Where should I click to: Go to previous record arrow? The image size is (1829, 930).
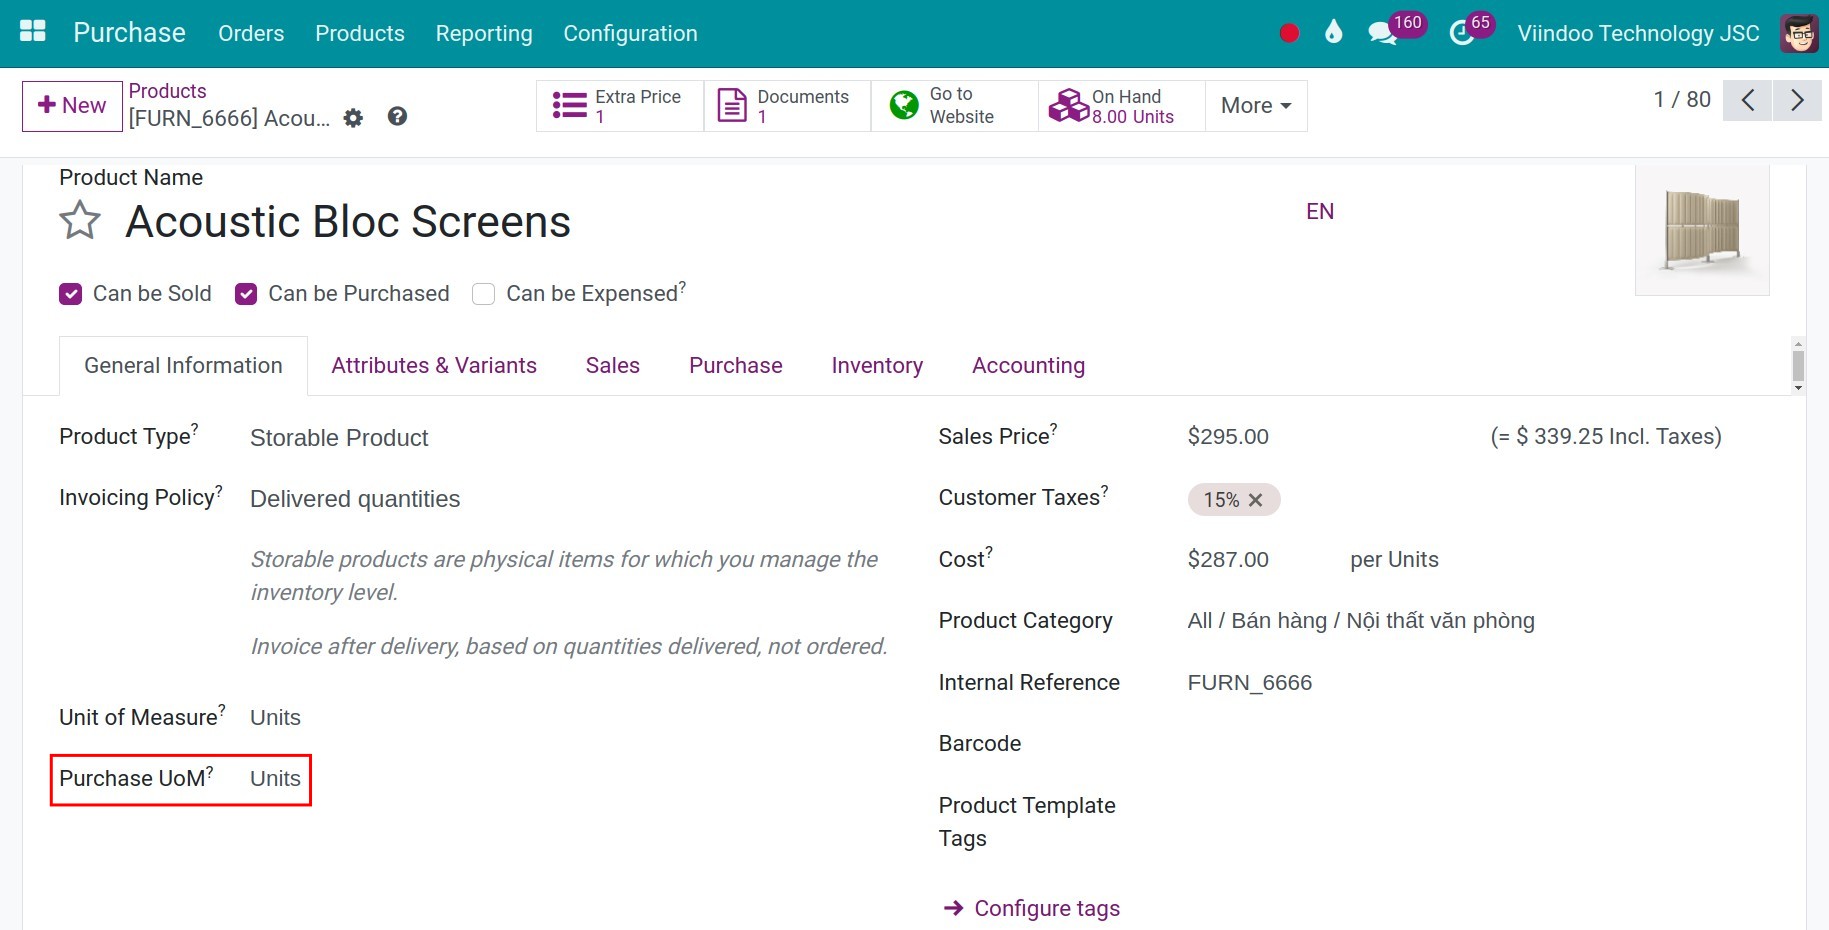pos(1748,100)
